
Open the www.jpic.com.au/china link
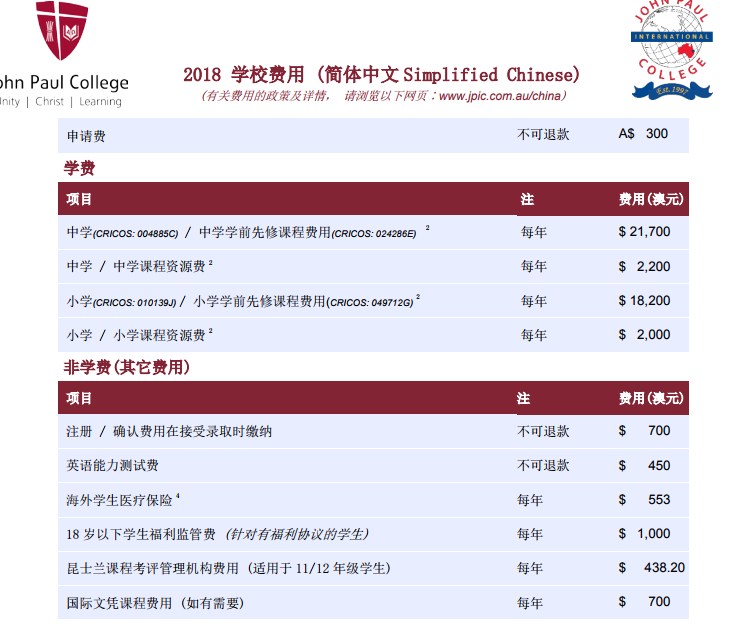click(x=499, y=96)
